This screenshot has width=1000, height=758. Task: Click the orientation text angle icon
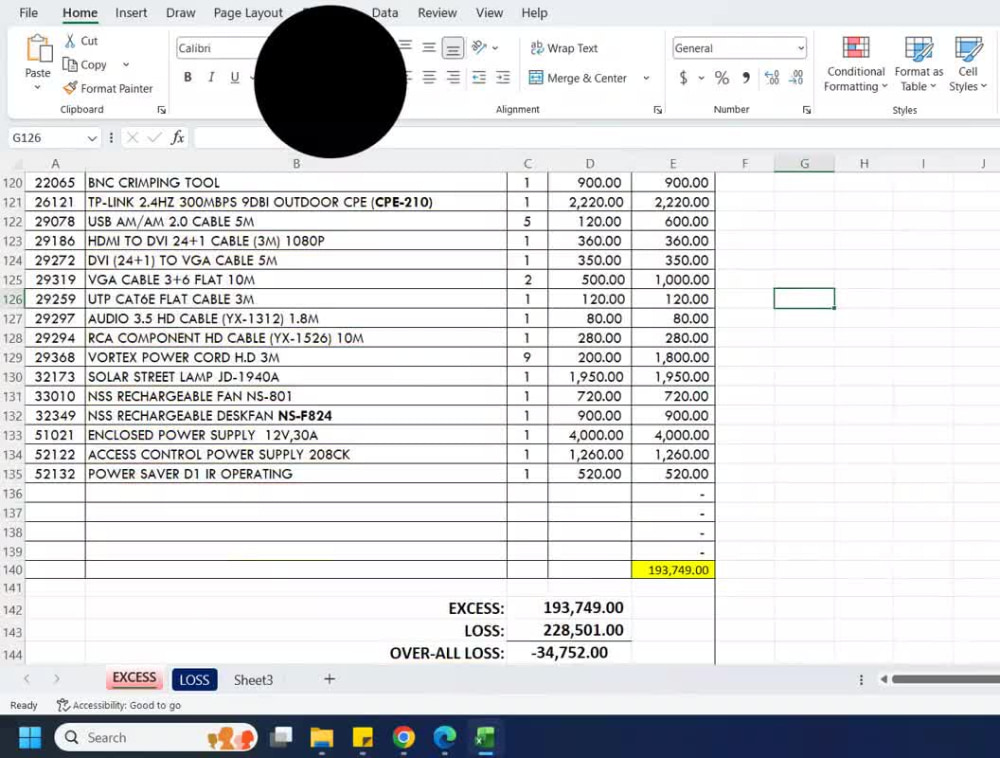tap(479, 47)
